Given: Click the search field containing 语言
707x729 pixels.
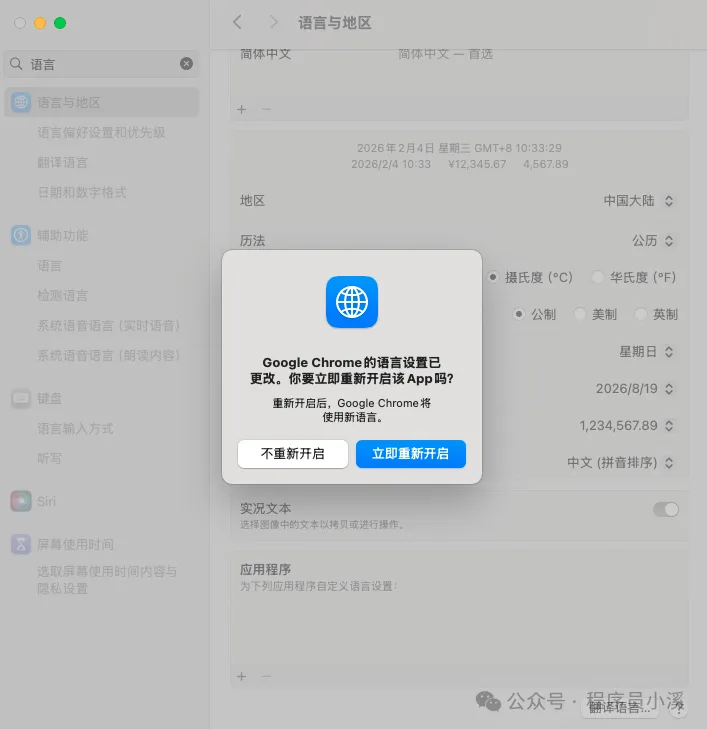Looking at the screenshot, I should [101, 64].
